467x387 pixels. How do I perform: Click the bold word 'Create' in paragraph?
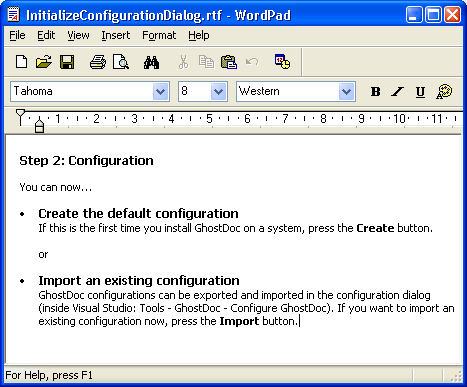click(x=375, y=228)
